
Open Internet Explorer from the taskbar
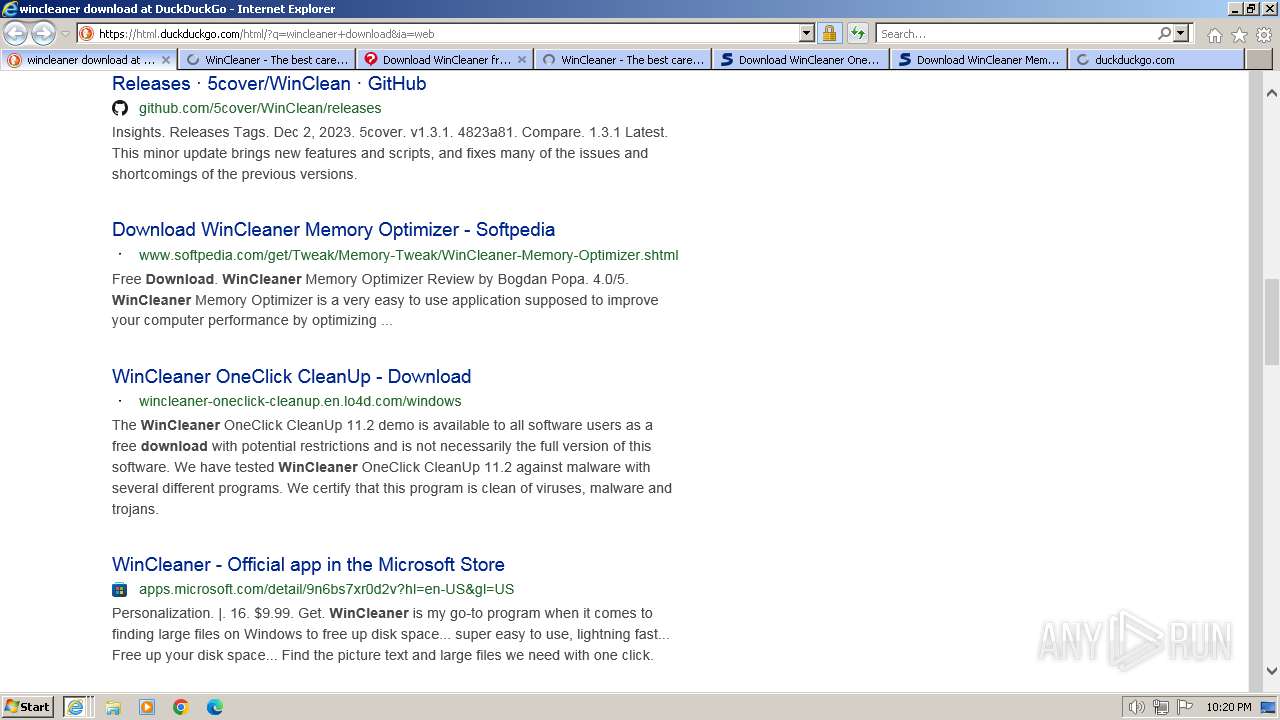[x=76, y=706]
